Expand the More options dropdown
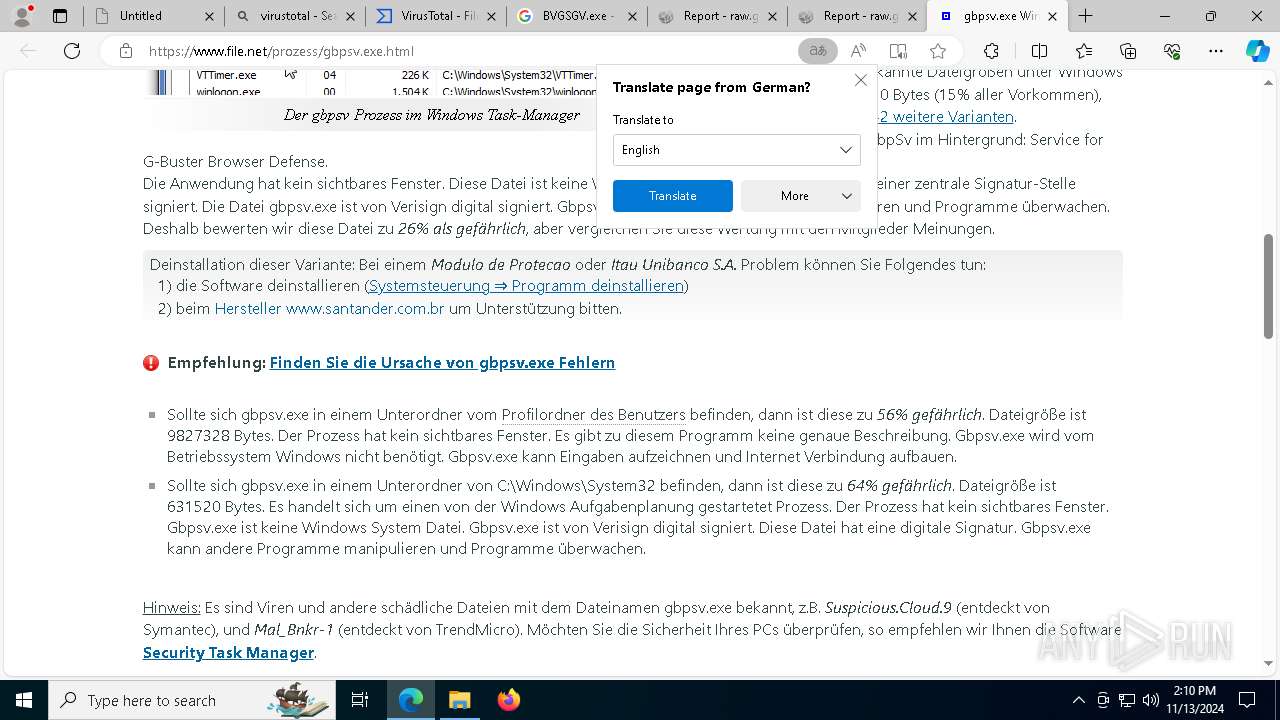Image resolution: width=1280 pixels, height=720 pixels. [x=801, y=196]
